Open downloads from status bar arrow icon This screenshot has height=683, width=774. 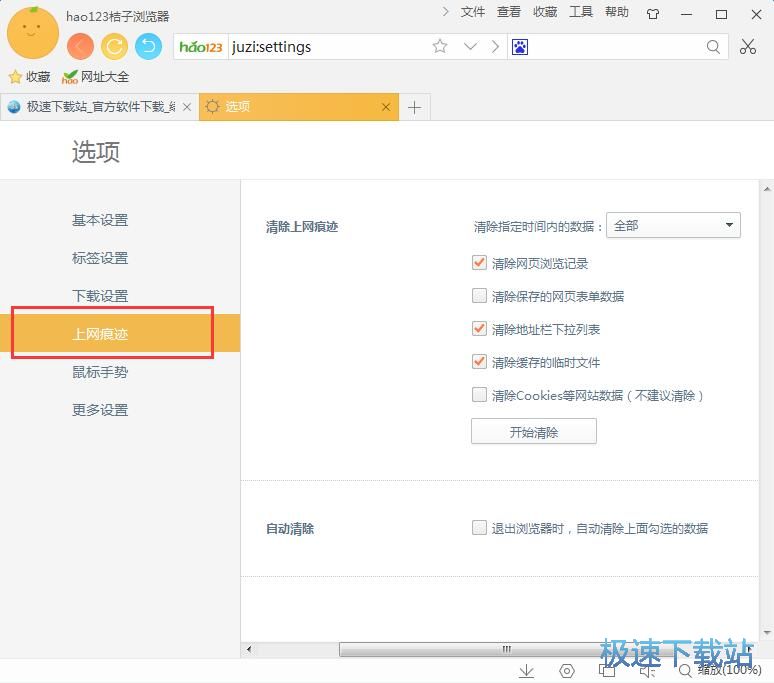click(527, 671)
